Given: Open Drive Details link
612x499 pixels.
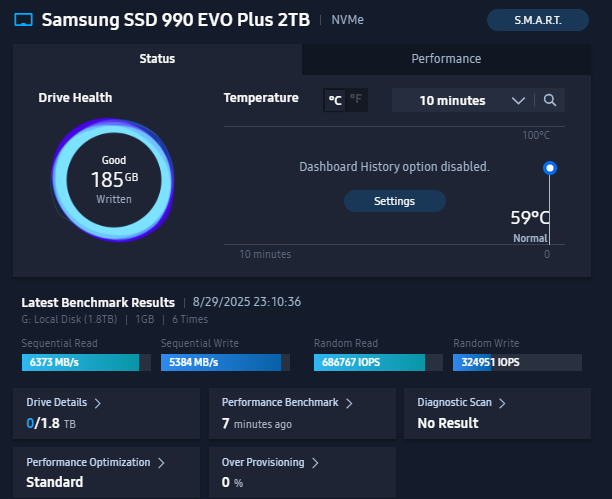Looking at the screenshot, I should (57, 402).
